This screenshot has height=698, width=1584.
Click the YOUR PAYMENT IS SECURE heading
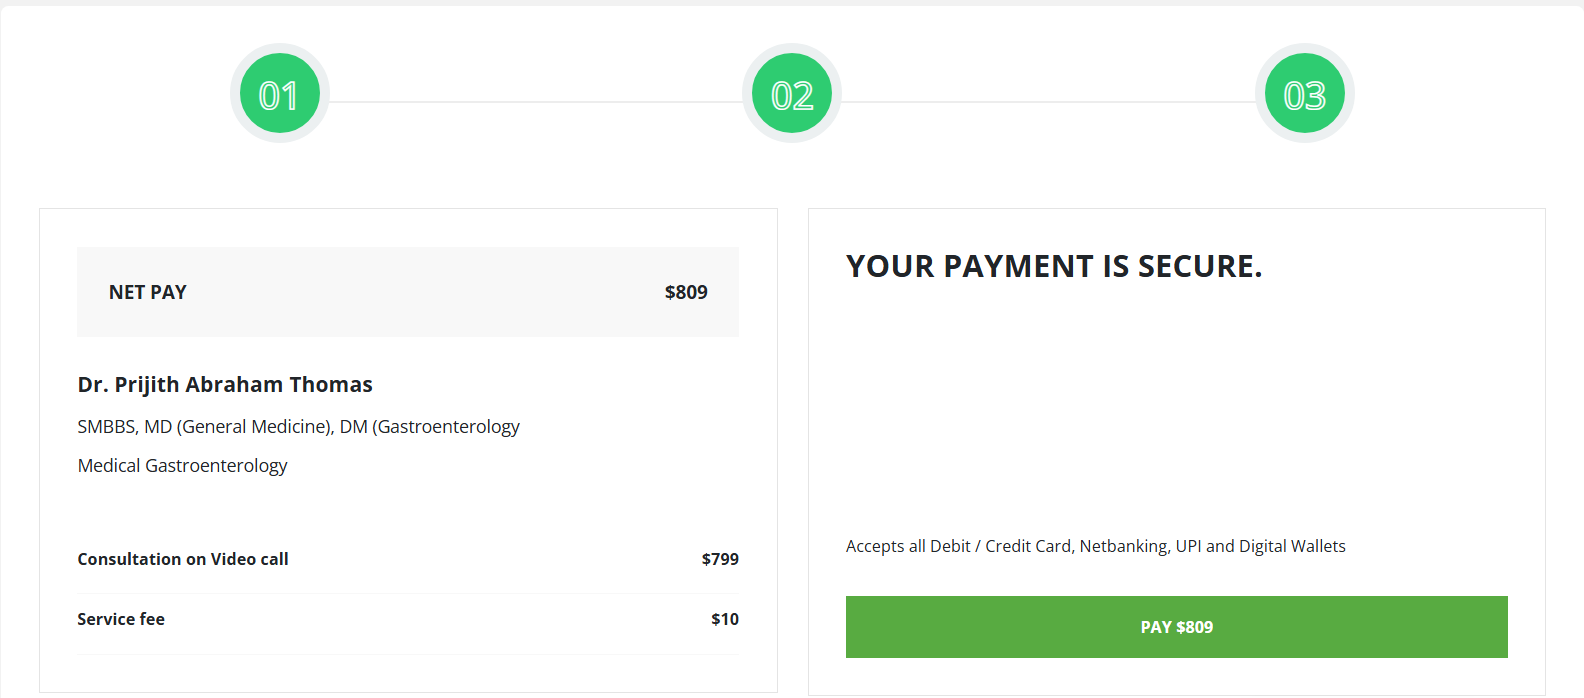point(1054,266)
